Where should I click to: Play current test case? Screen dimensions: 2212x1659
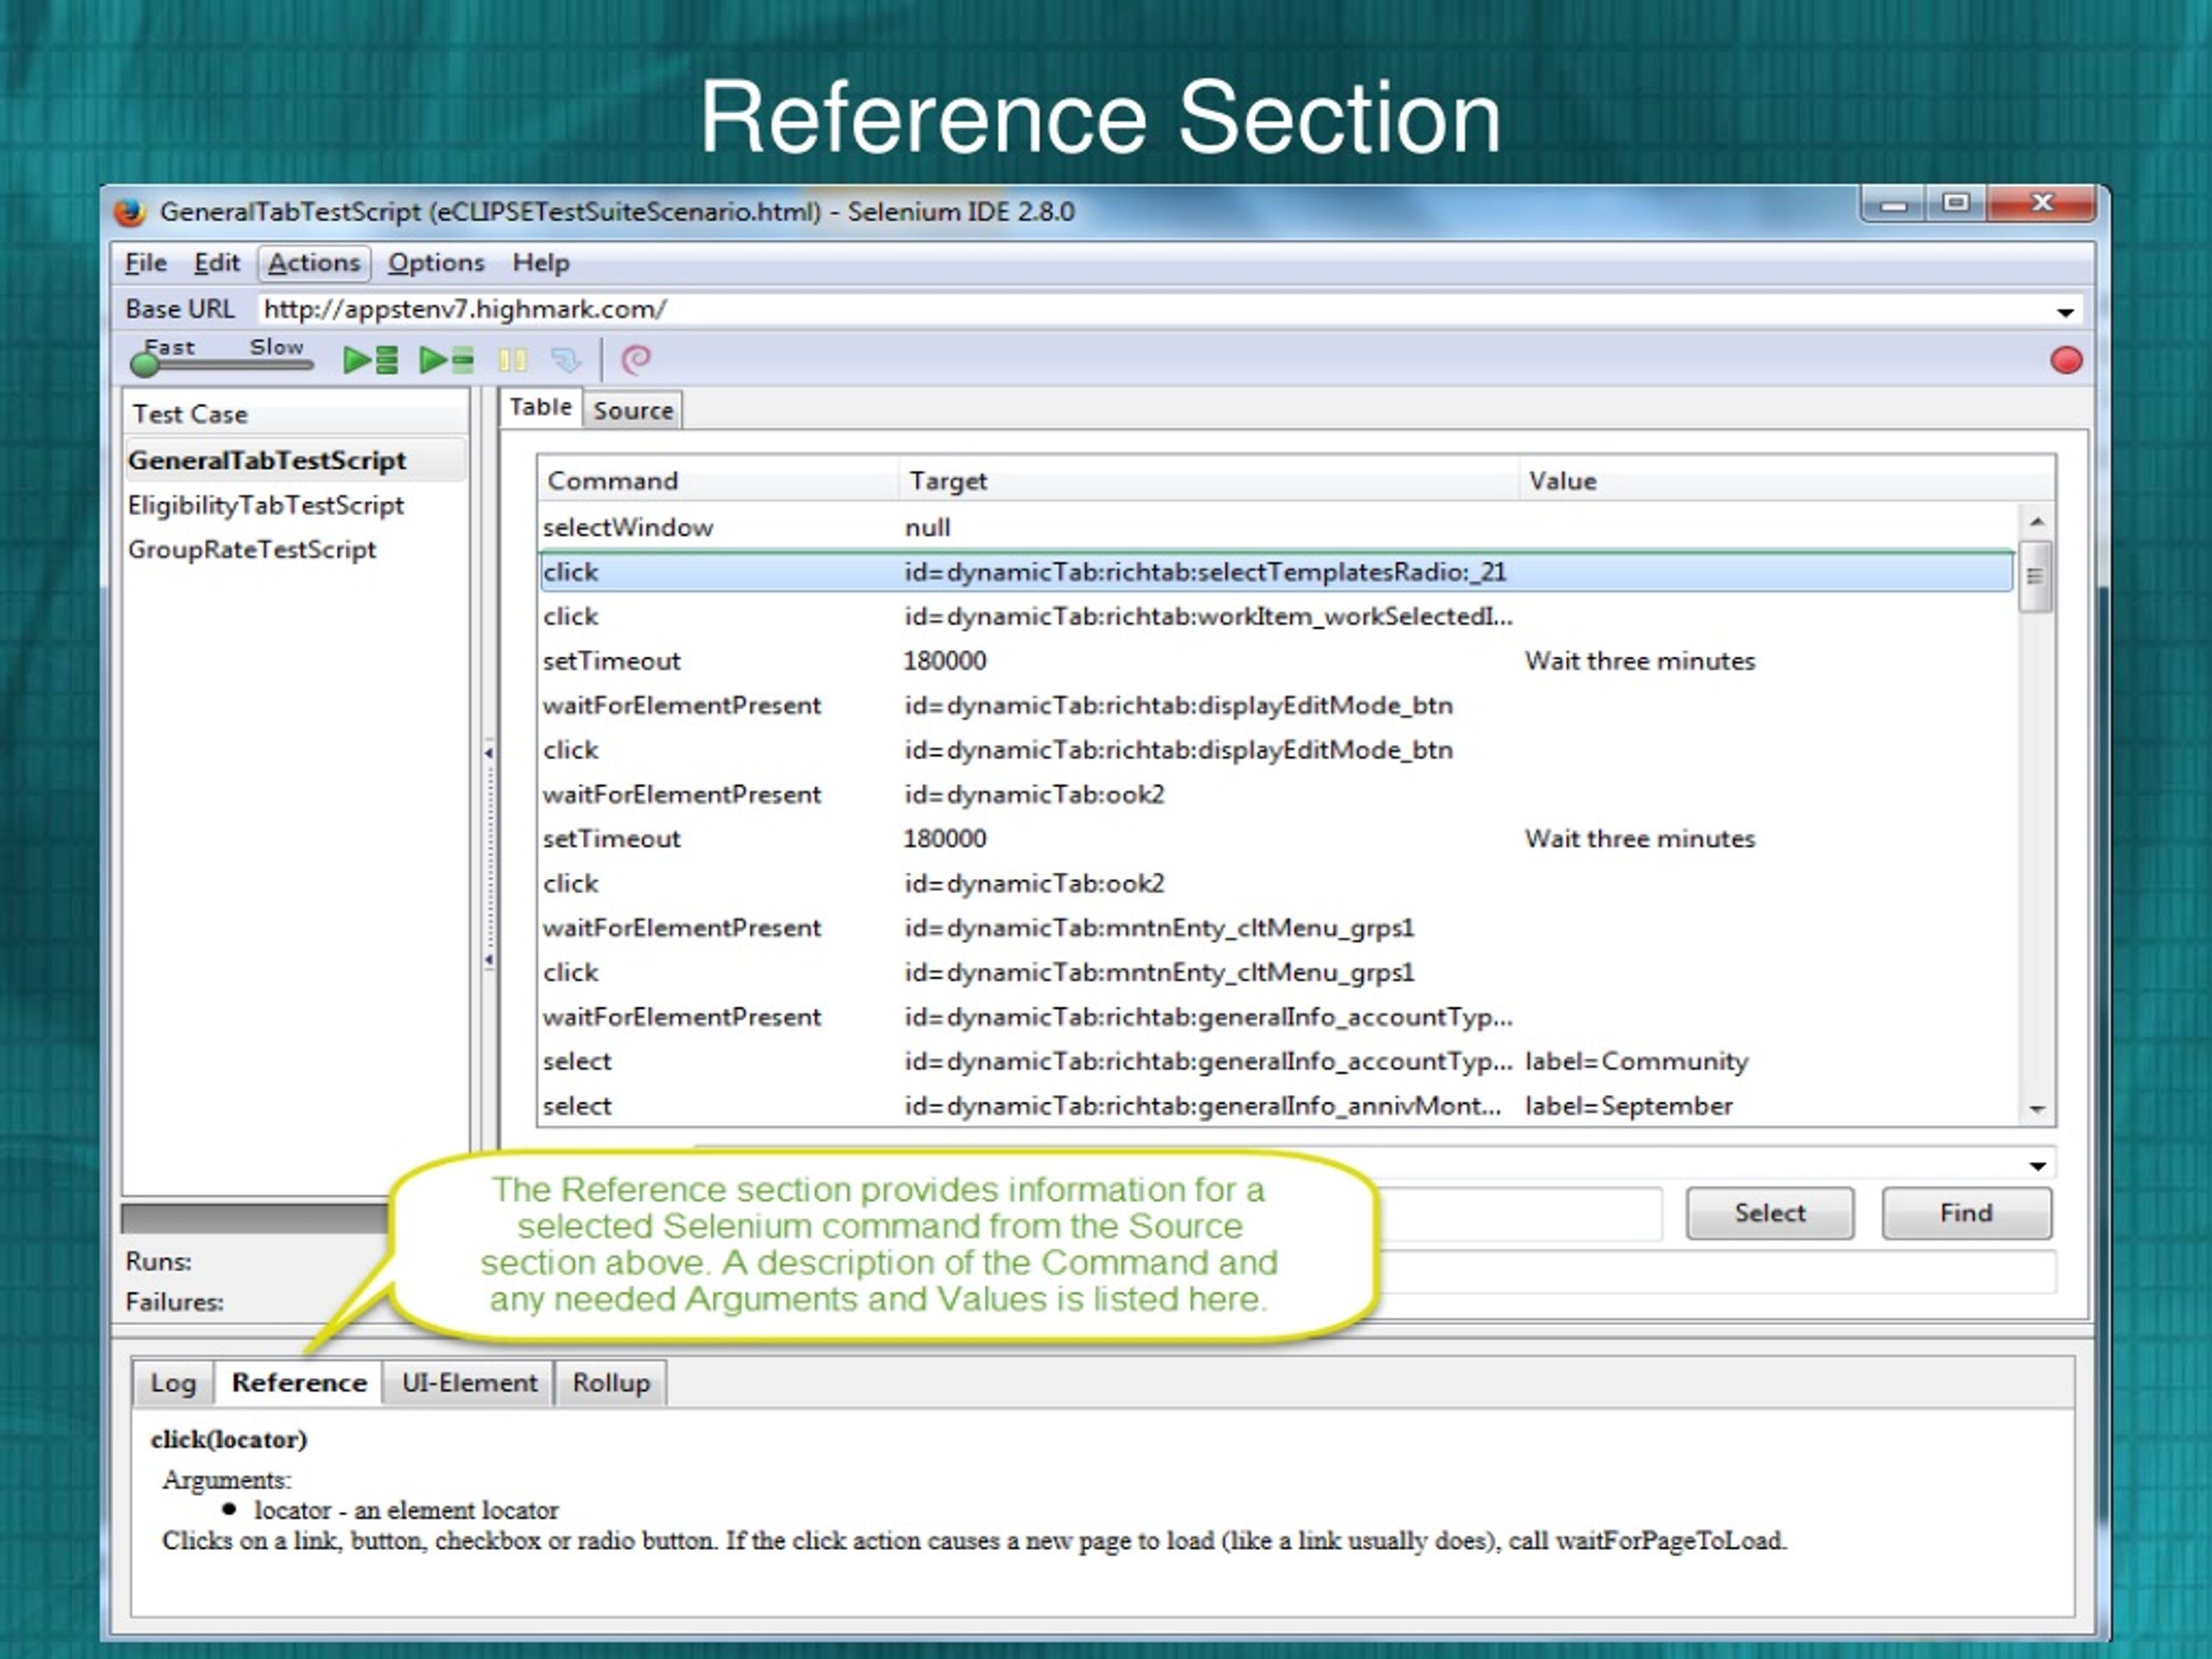[x=446, y=360]
